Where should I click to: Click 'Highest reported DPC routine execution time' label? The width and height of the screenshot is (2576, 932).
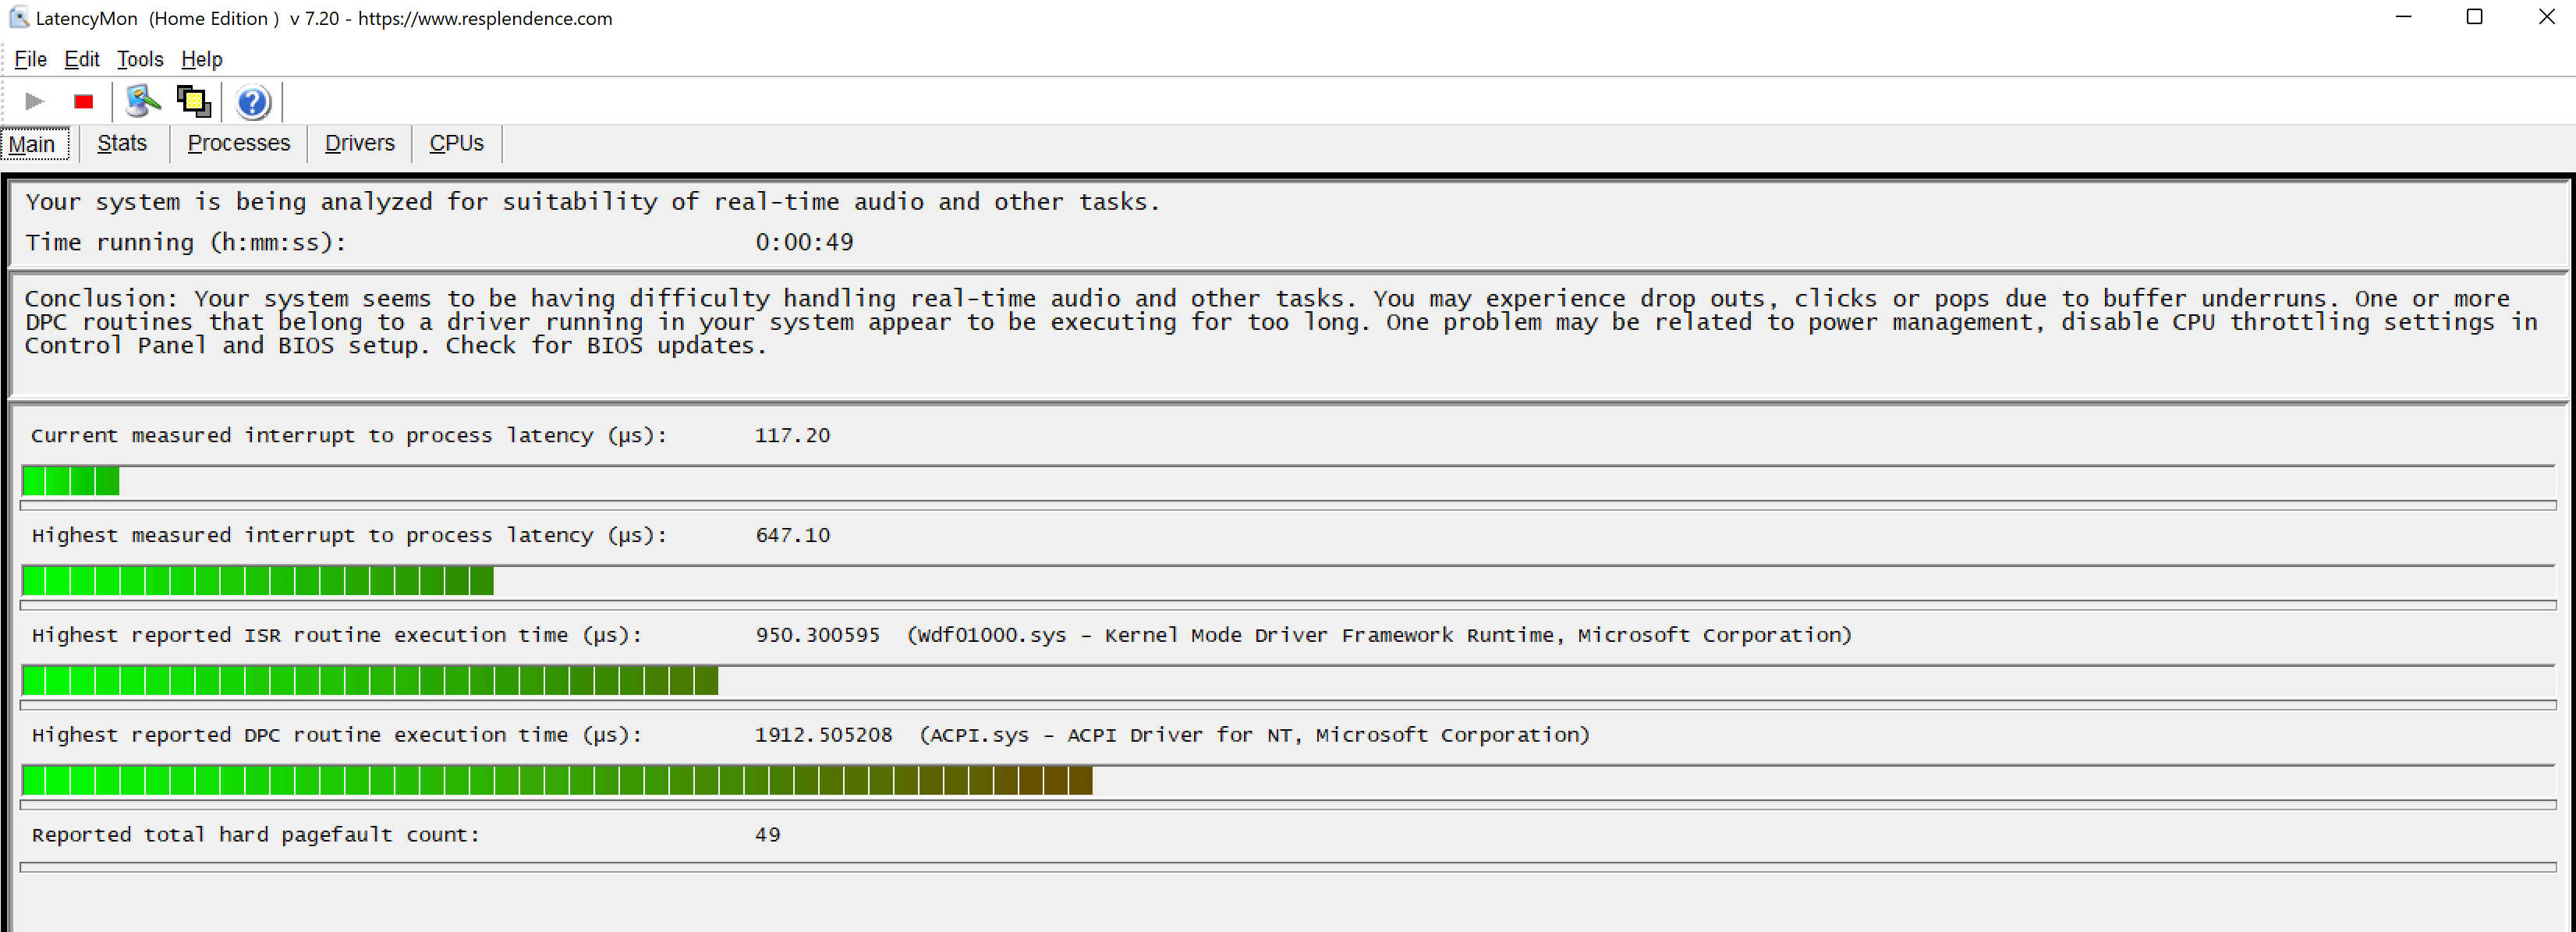(x=337, y=735)
